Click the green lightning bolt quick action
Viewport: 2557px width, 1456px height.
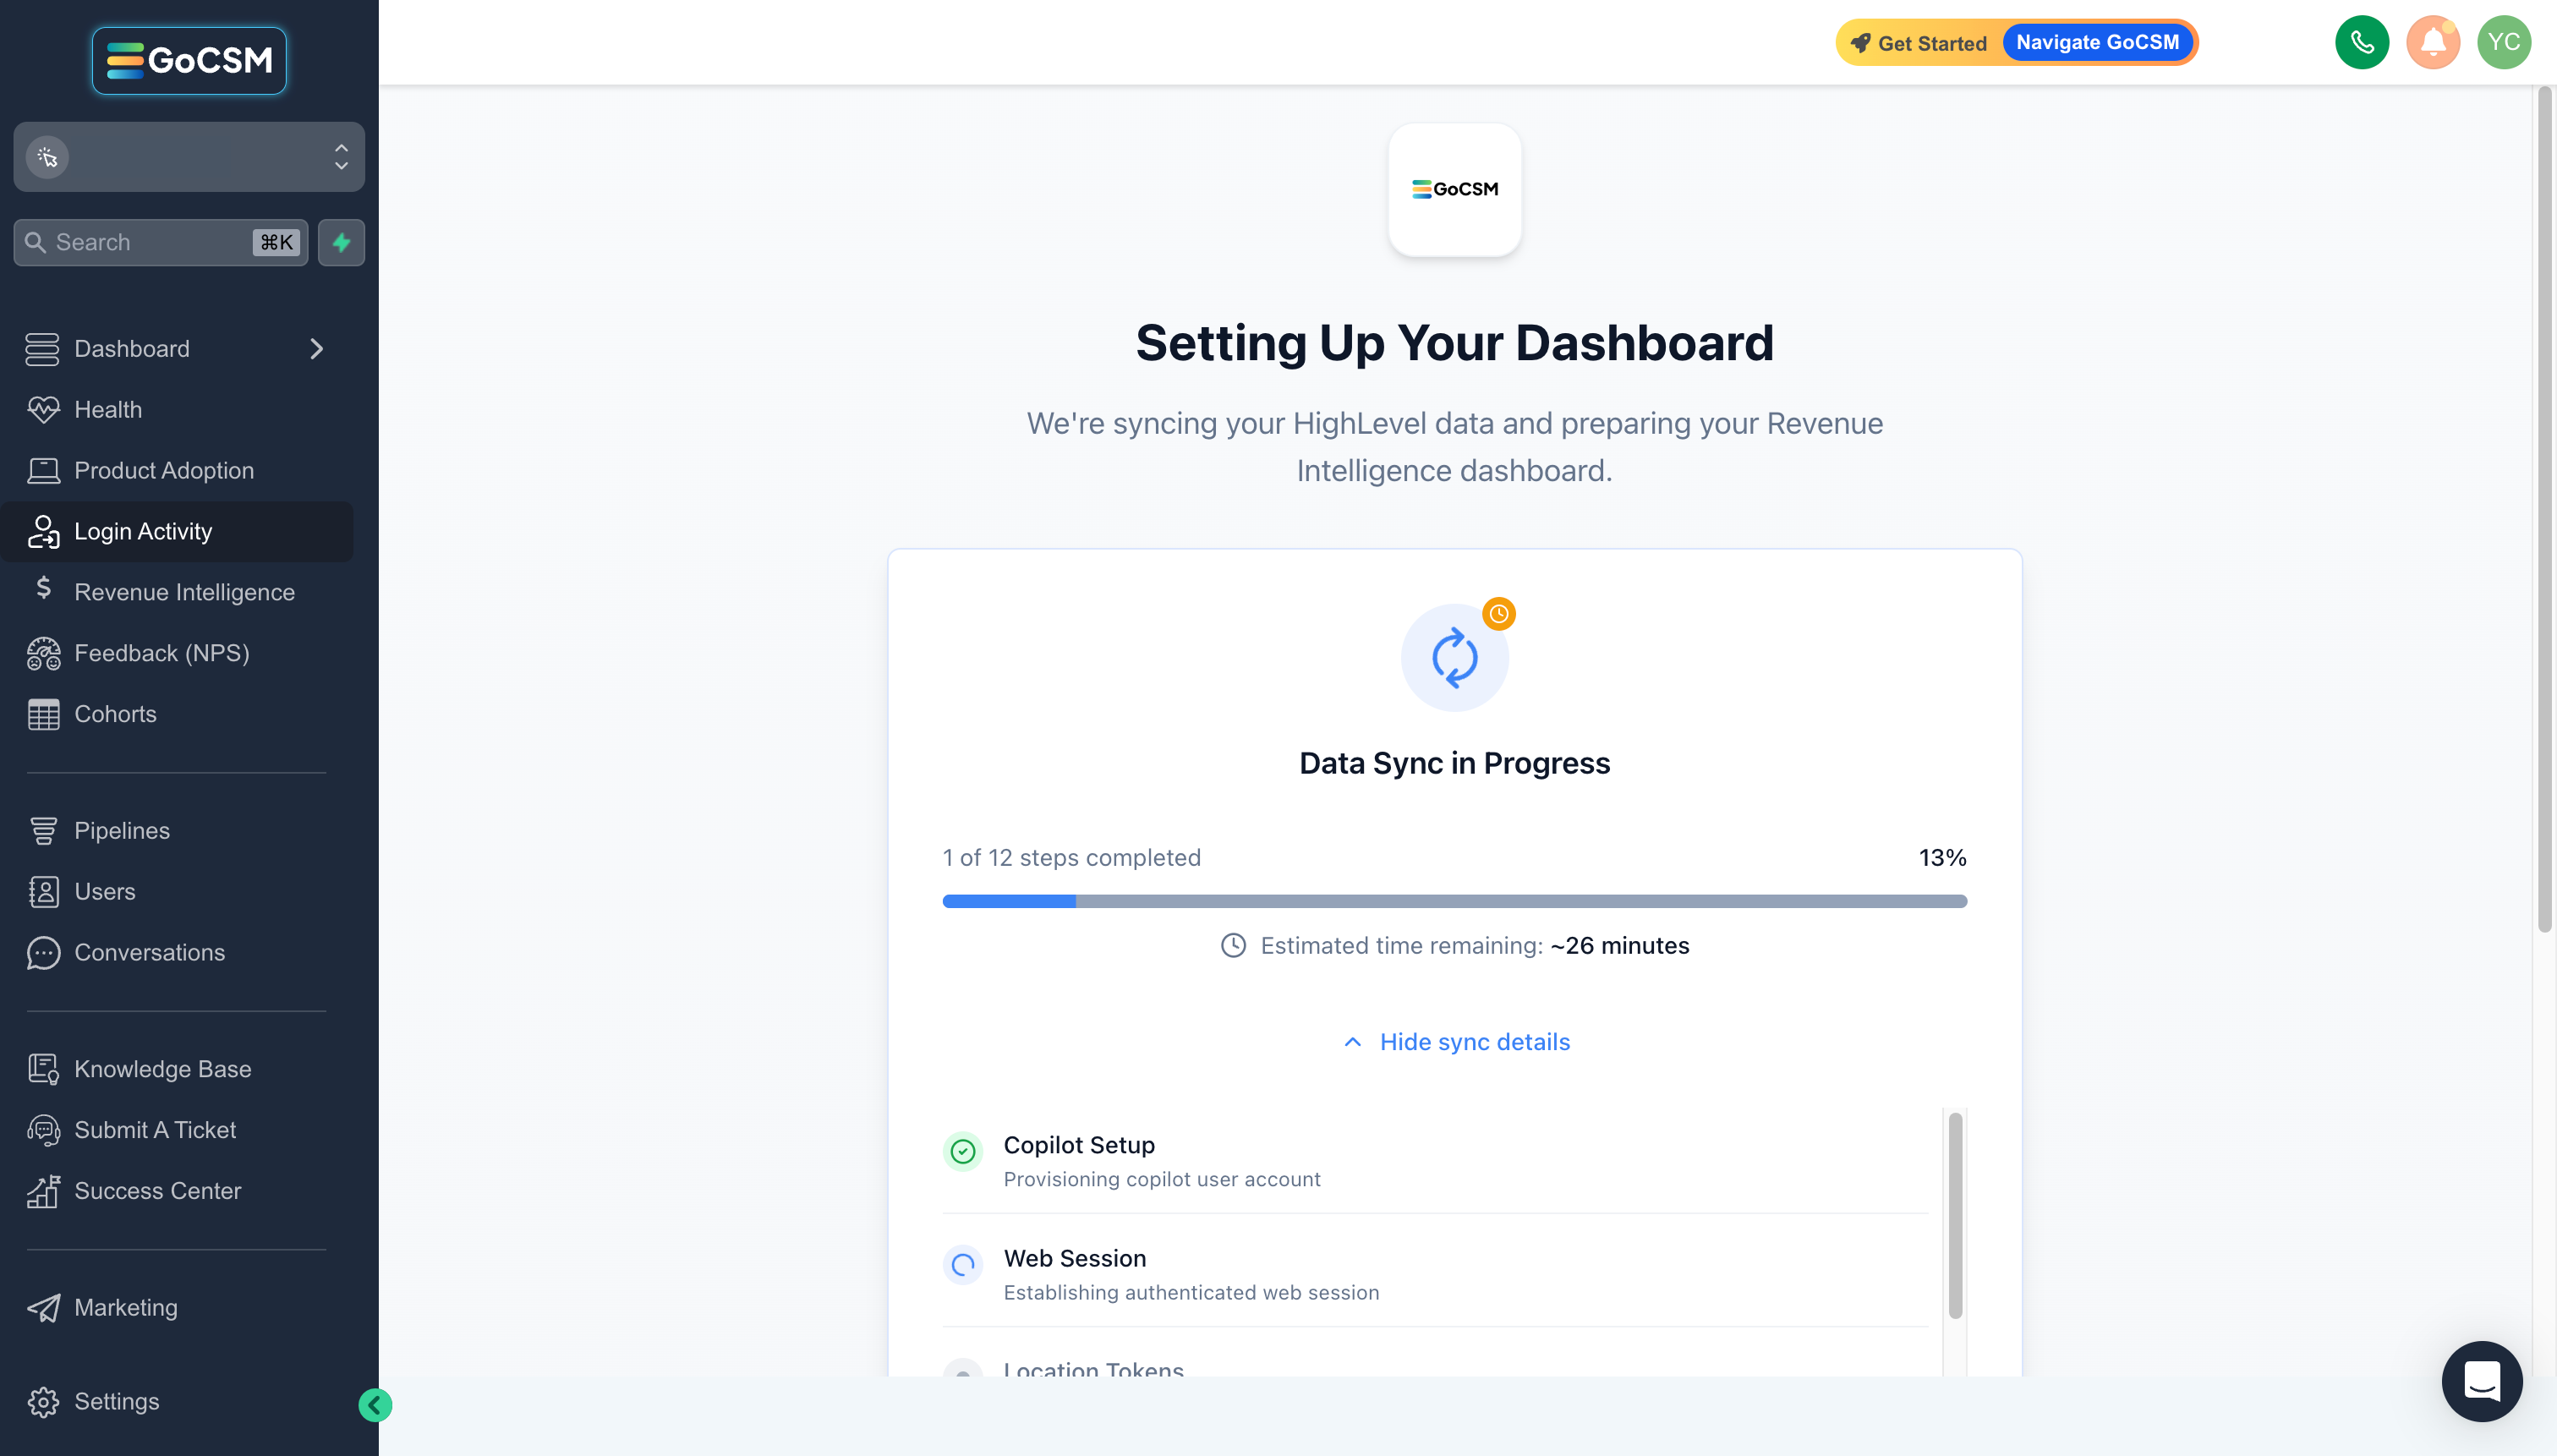[x=341, y=242]
